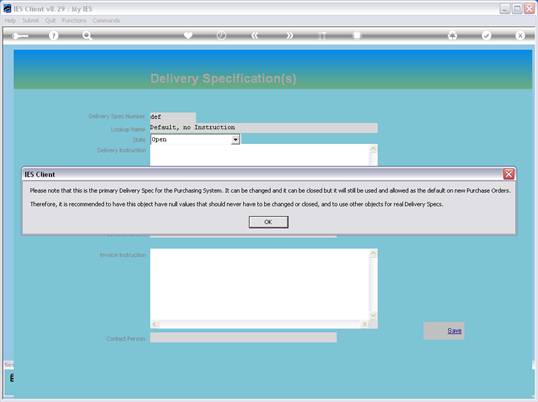Click the Contact Person field

point(243,338)
